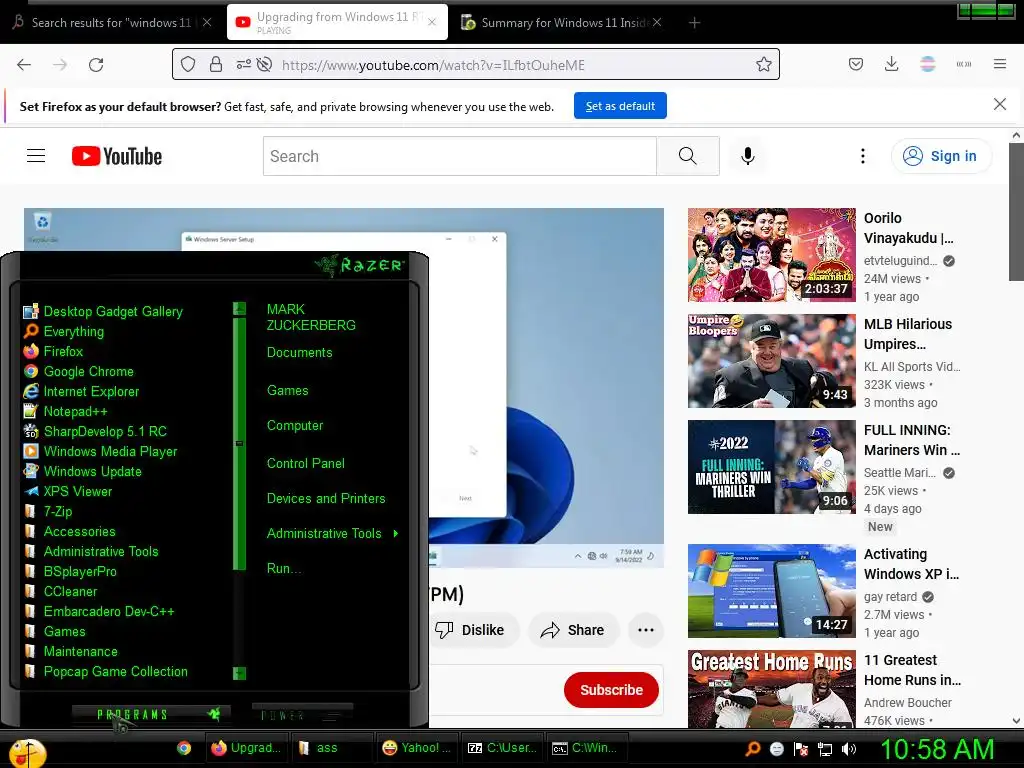Click the YouTube search input field
The width and height of the screenshot is (1024, 768).
460,156
